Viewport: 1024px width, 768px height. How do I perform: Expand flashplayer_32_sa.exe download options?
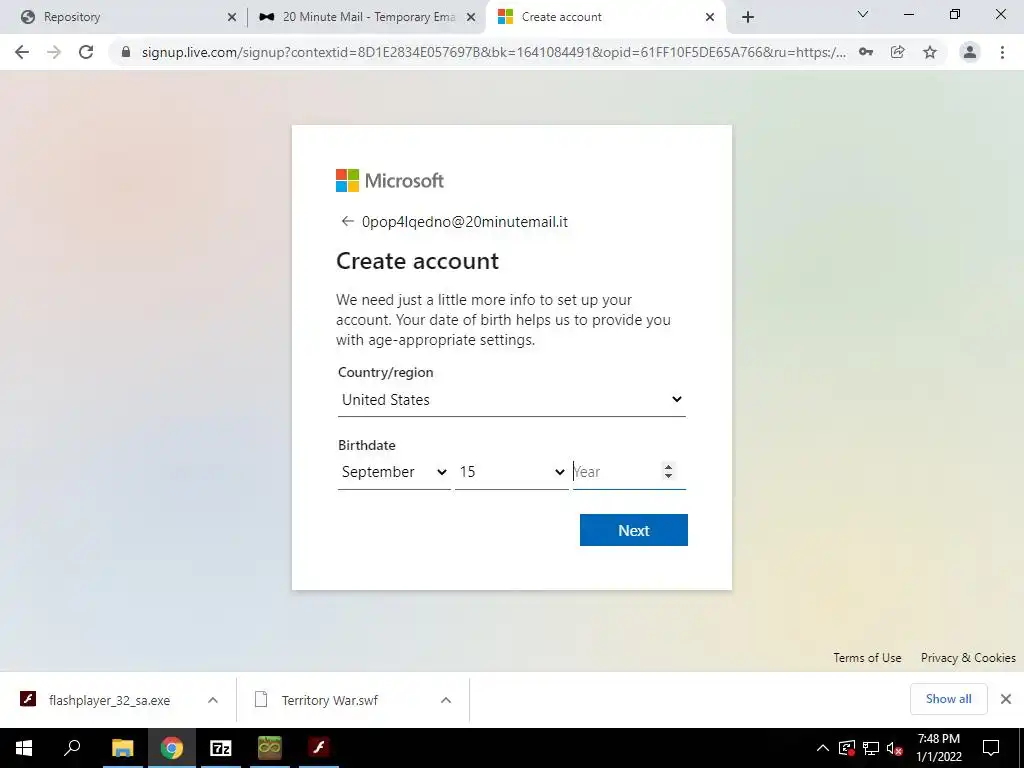coord(213,700)
